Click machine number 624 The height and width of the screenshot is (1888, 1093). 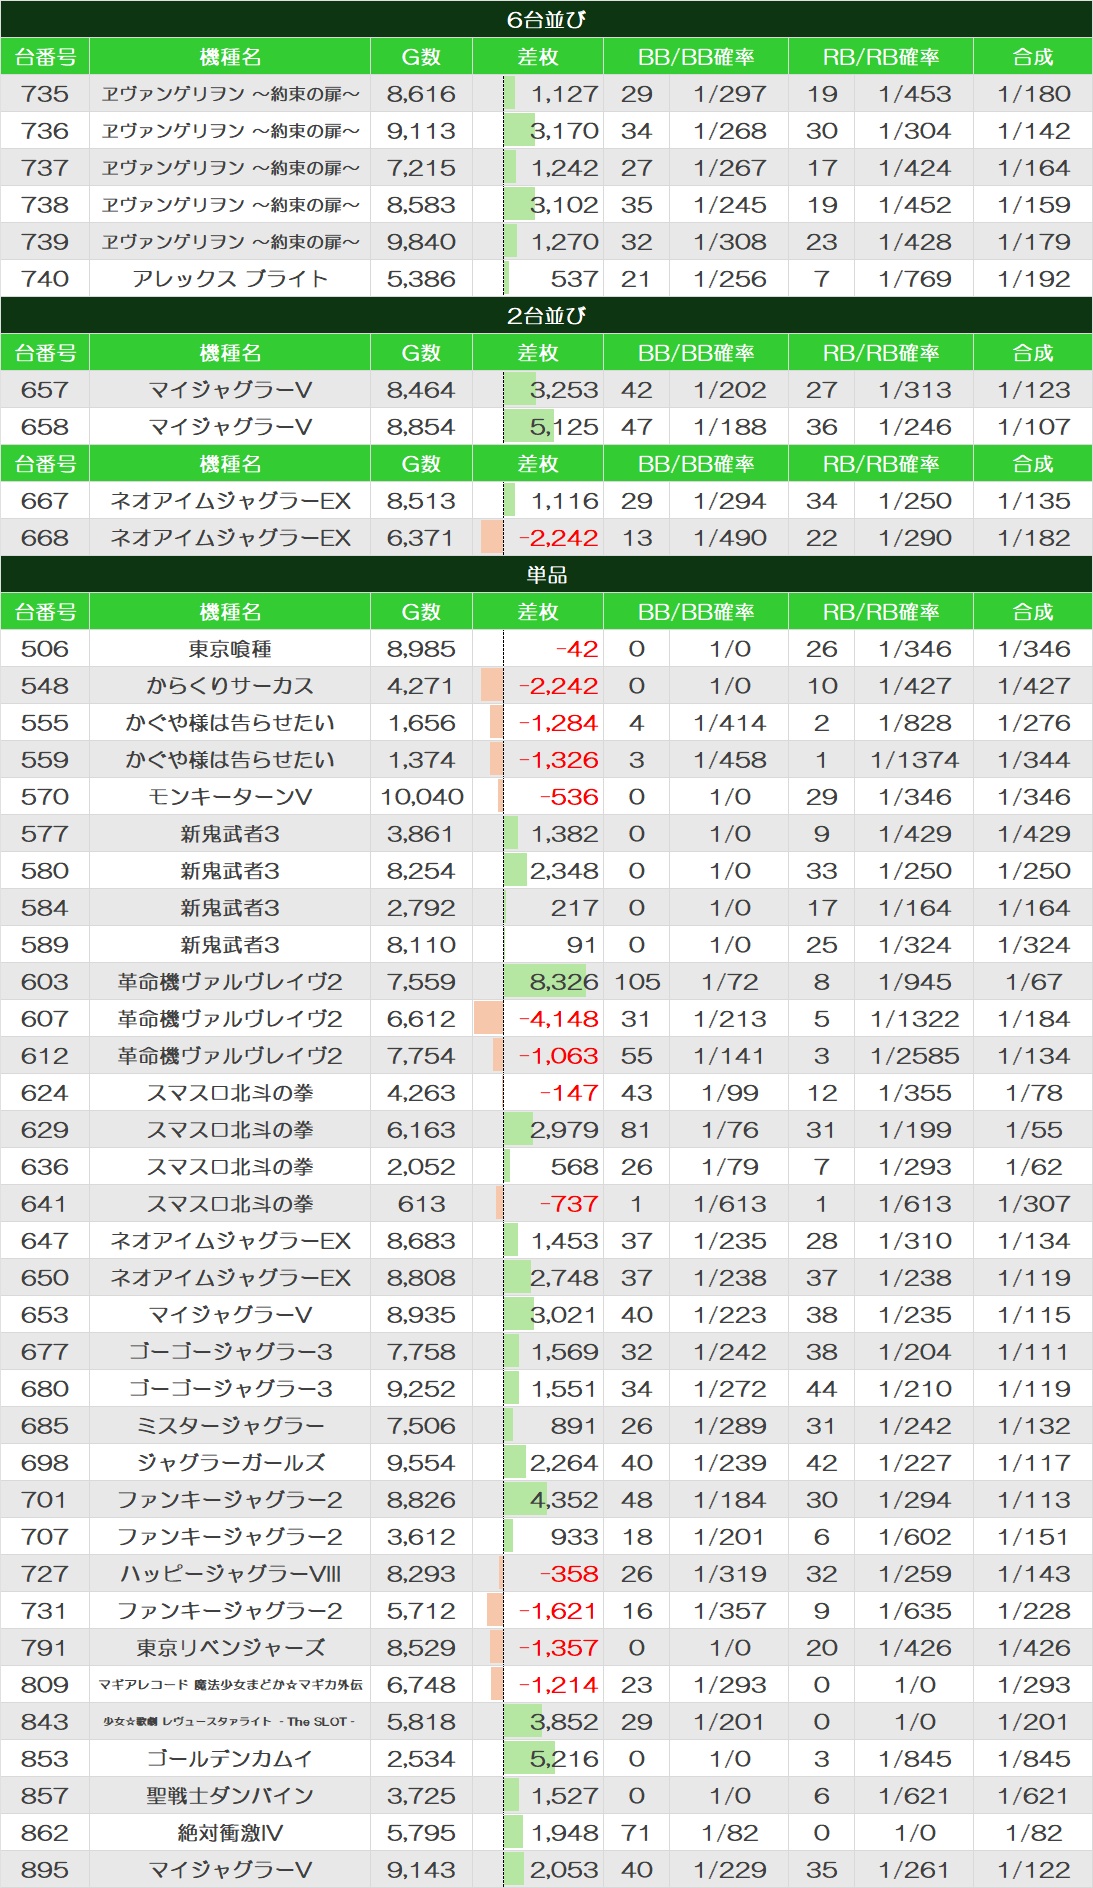[x=45, y=1093]
